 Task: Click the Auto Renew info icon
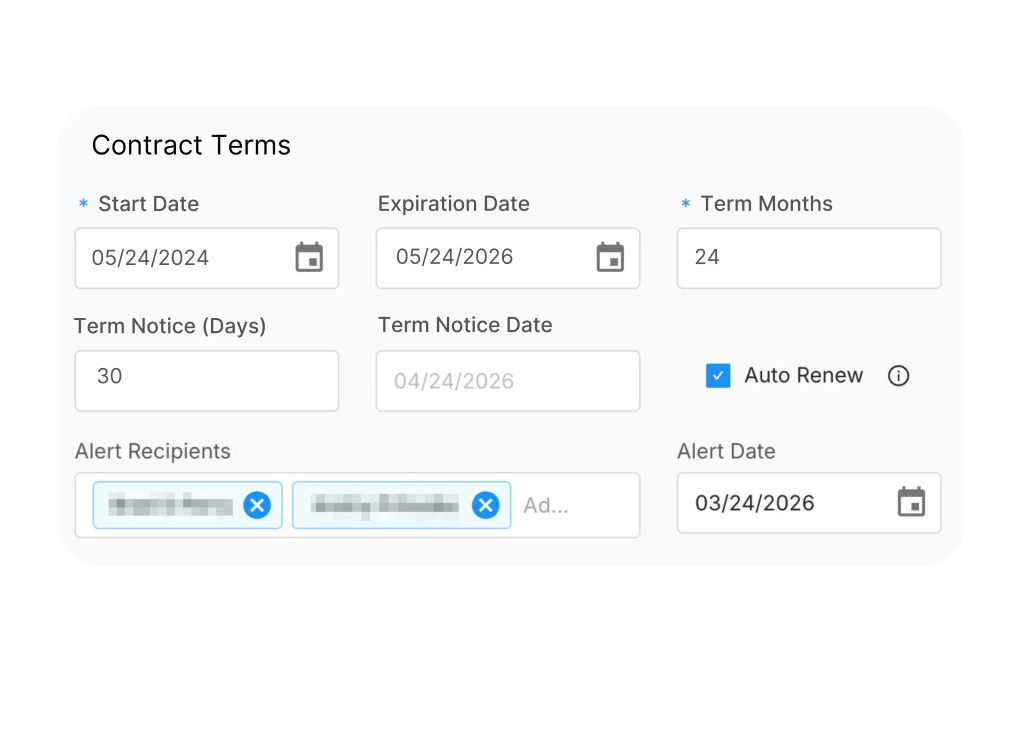point(898,376)
